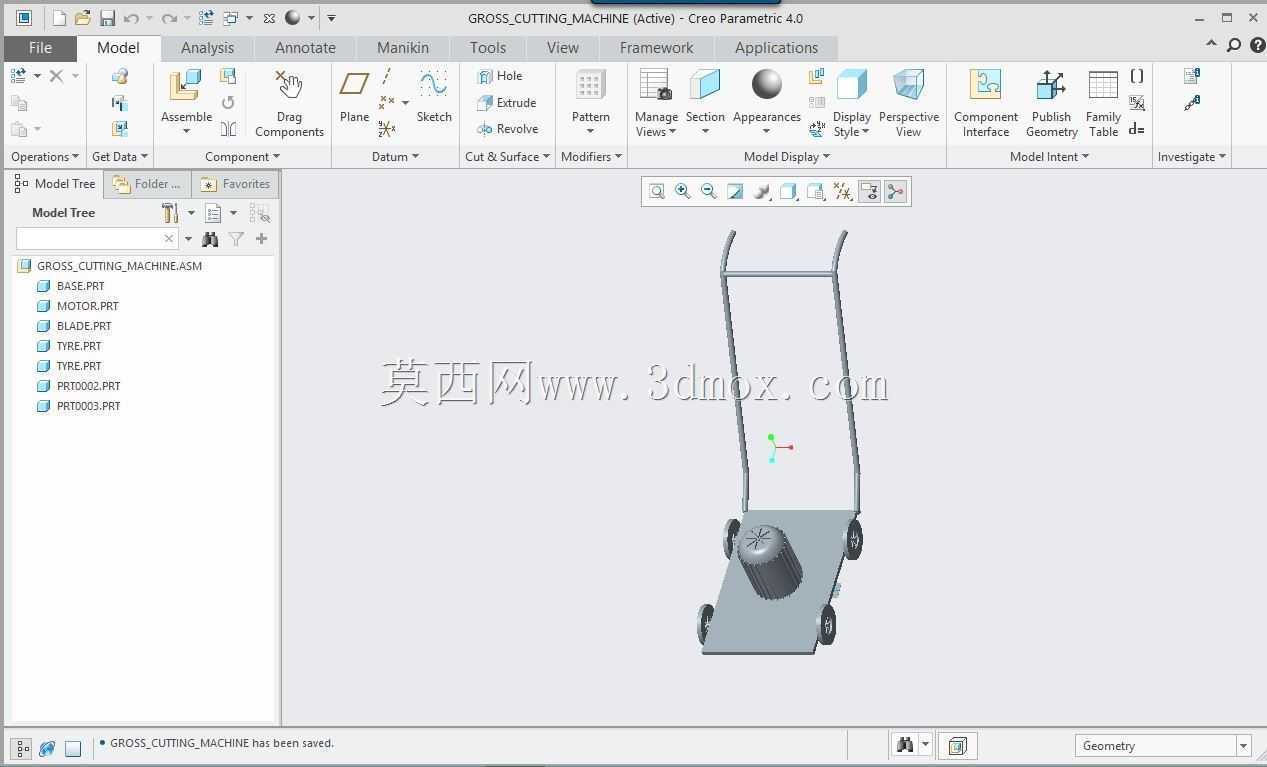This screenshot has width=1267, height=767.
Task: Click Publish Geometry
Action: [x=1051, y=103]
